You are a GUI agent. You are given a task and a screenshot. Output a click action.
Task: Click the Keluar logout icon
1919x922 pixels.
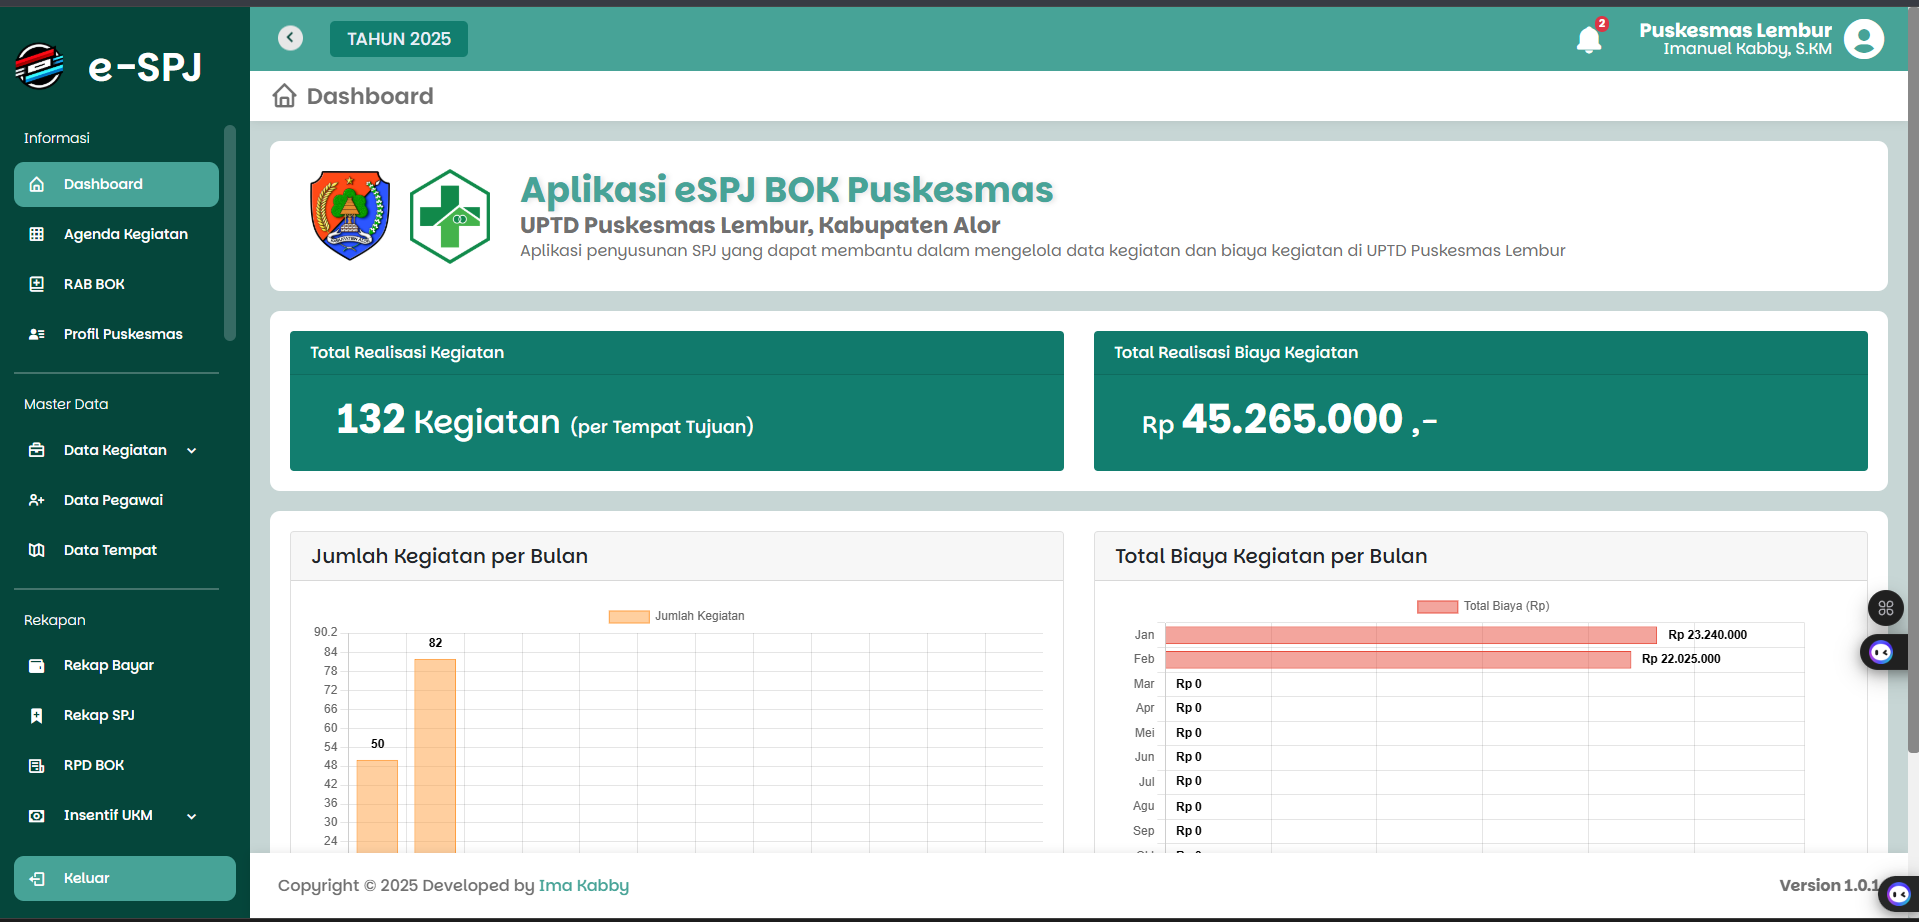[37, 879]
